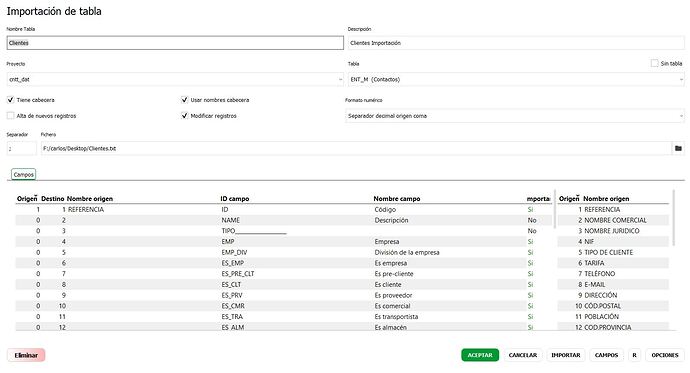Select the ES_PRV field row
The width and height of the screenshot is (690, 373).
coord(284,295)
